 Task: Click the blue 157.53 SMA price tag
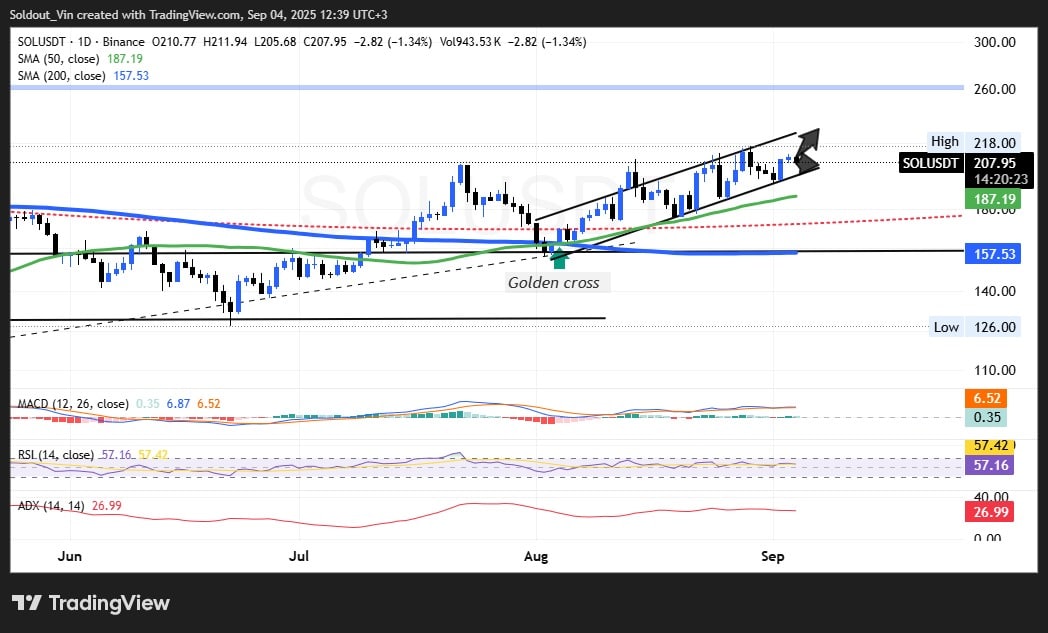tap(990, 255)
